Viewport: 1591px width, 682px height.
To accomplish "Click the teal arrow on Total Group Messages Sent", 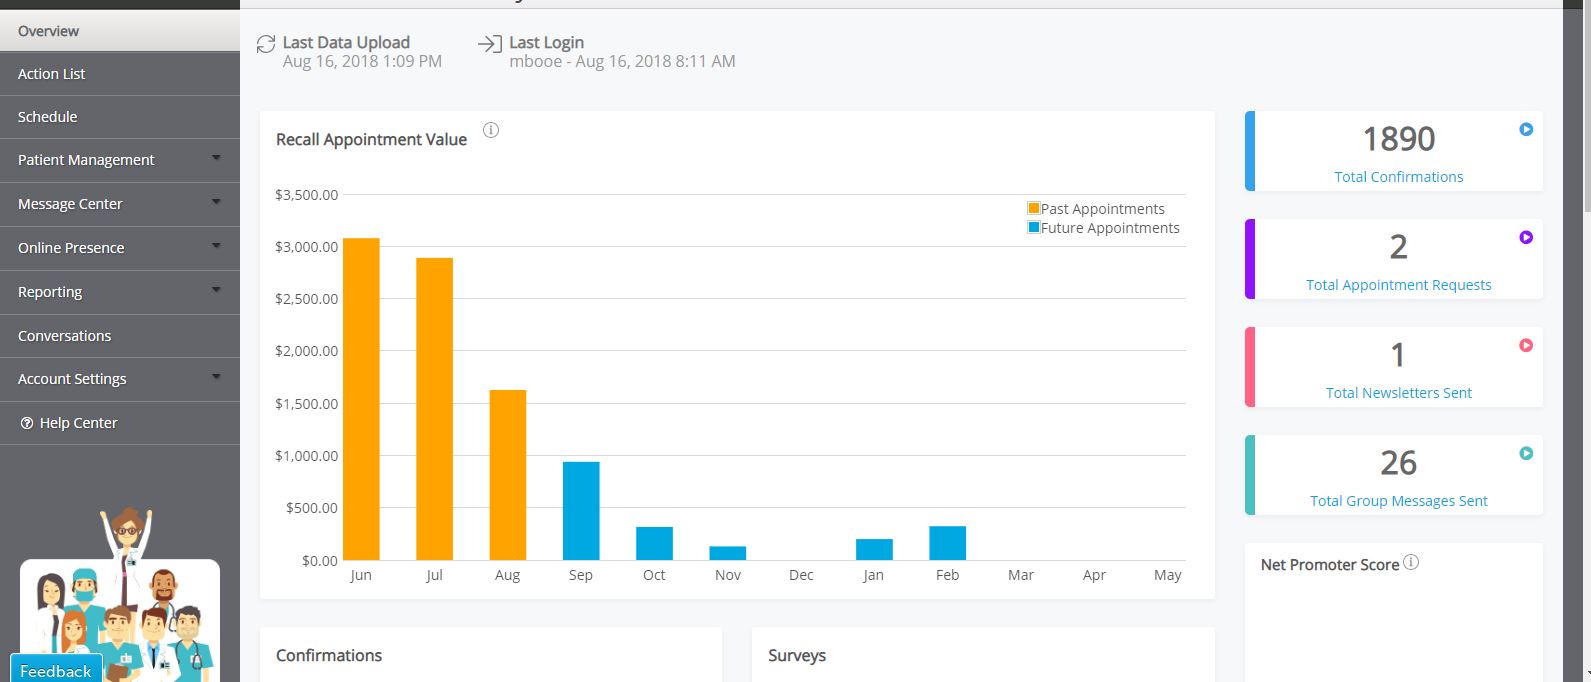I will point(1526,453).
